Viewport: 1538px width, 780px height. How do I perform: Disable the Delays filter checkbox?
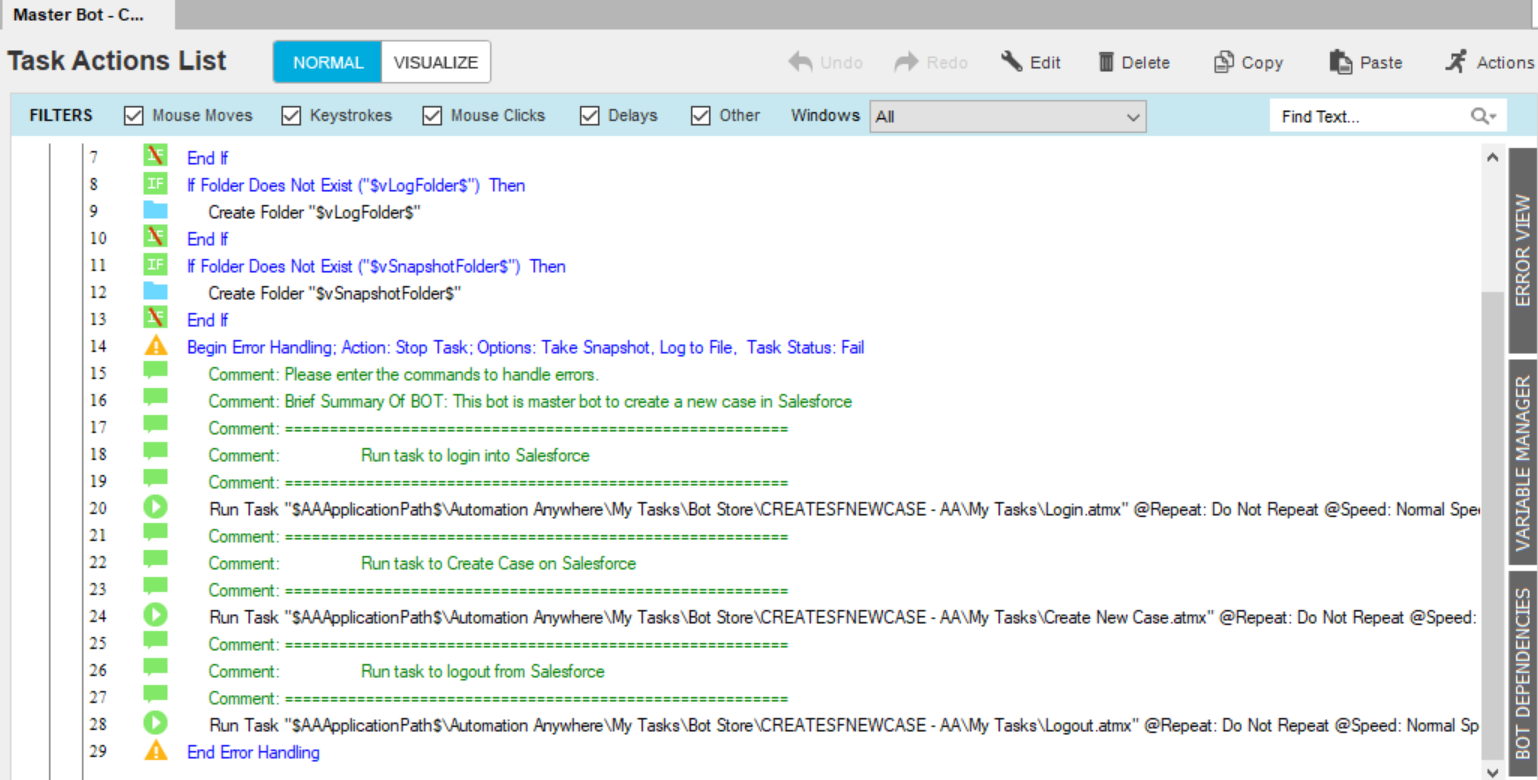pyautogui.click(x=590, y=116)
